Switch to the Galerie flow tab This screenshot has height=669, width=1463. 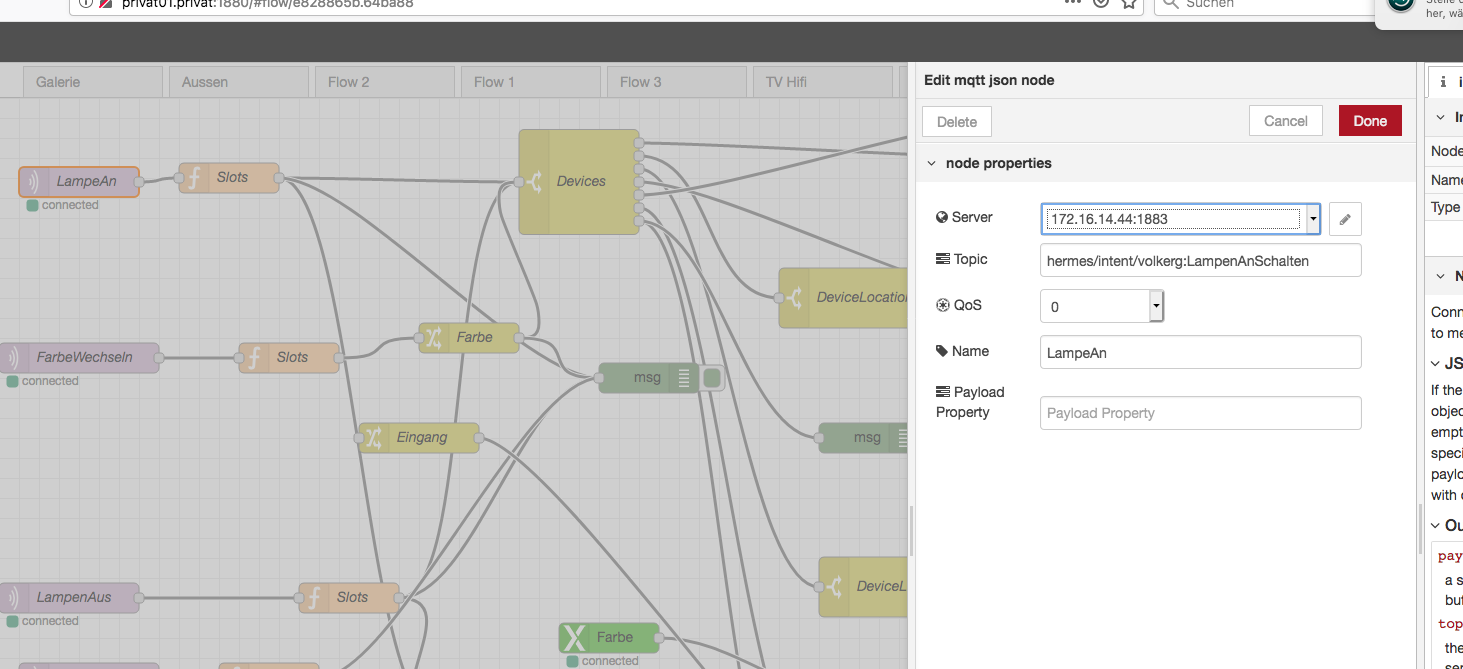(x=92, y=82)
